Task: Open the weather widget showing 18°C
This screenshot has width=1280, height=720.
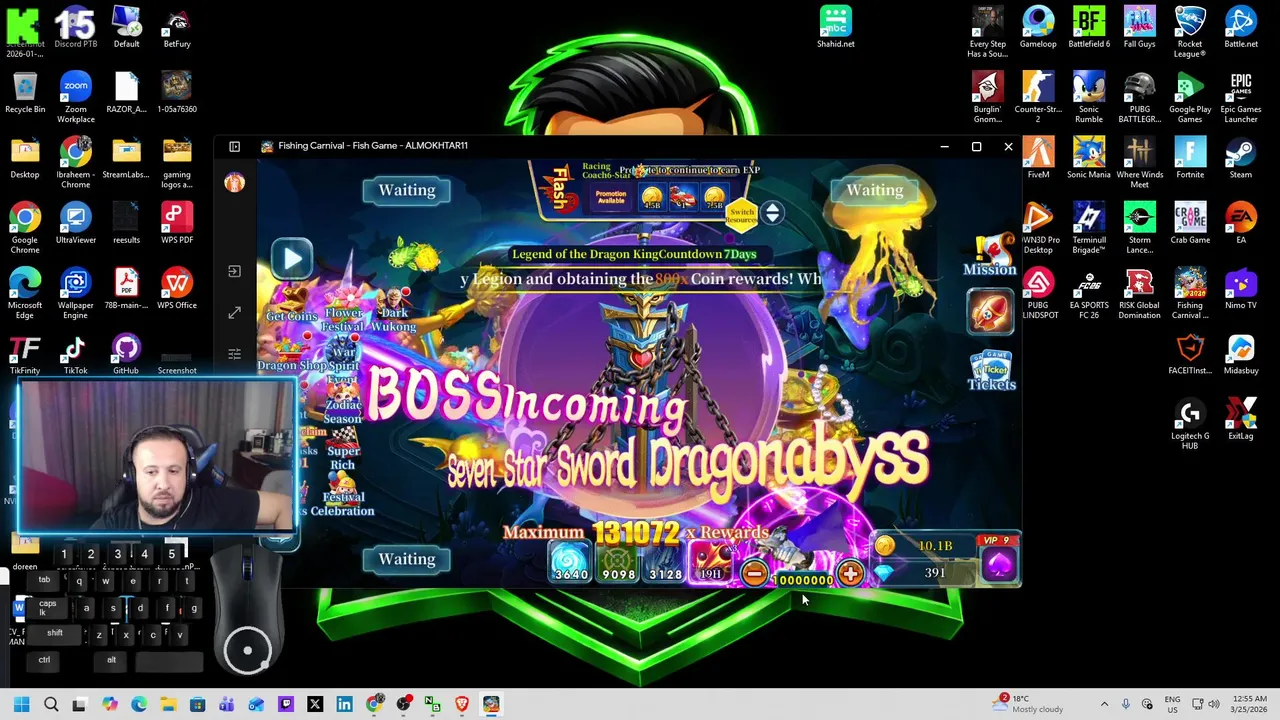Action: [1029, 704]
